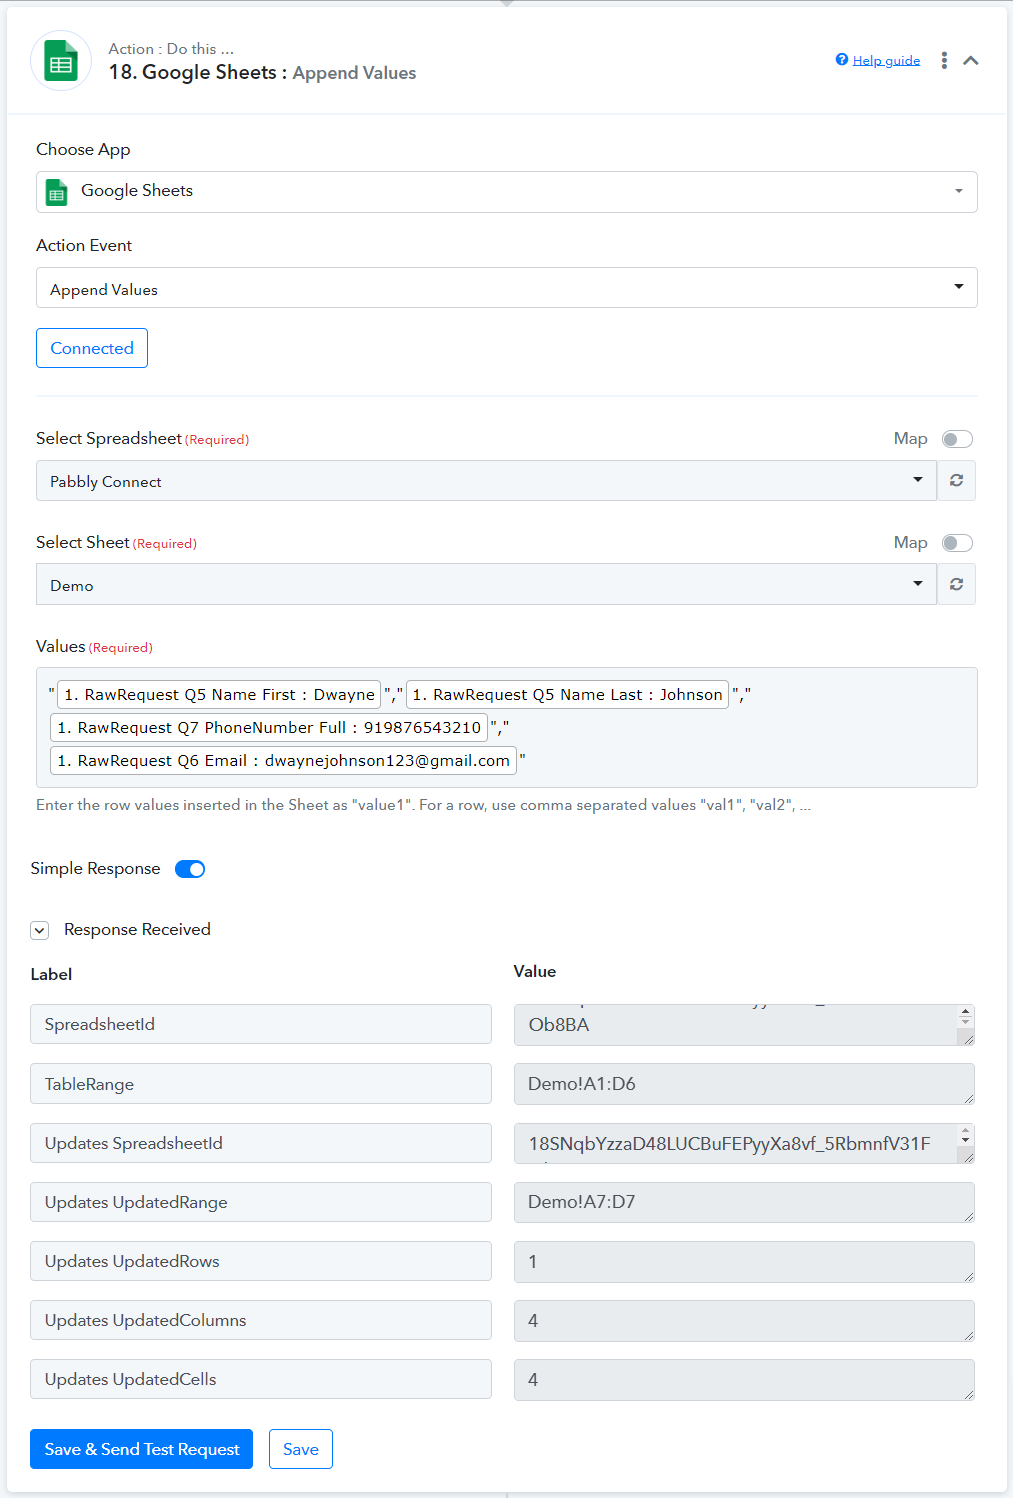The width and height of the screenshot is (1013, 1498).
Task: Click the Google Sheets step icon in header
Action: 61,61
